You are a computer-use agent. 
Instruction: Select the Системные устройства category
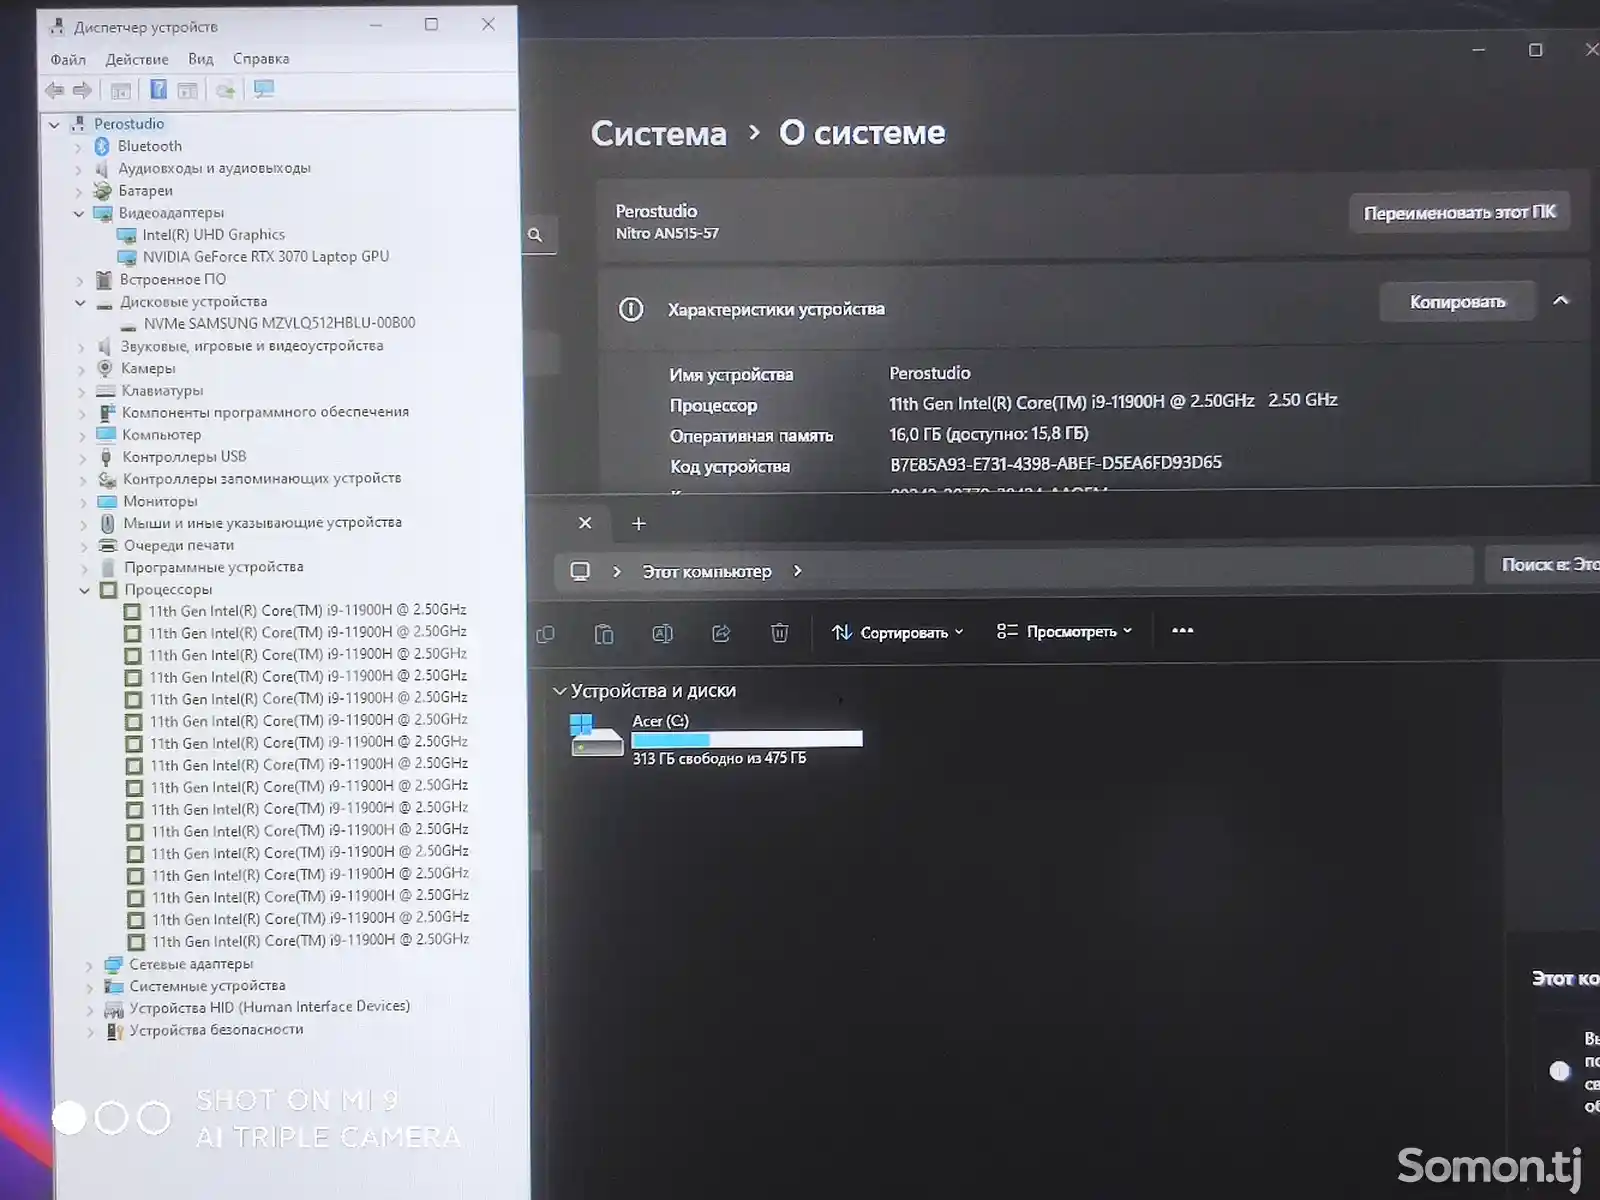tap(207, 986)
